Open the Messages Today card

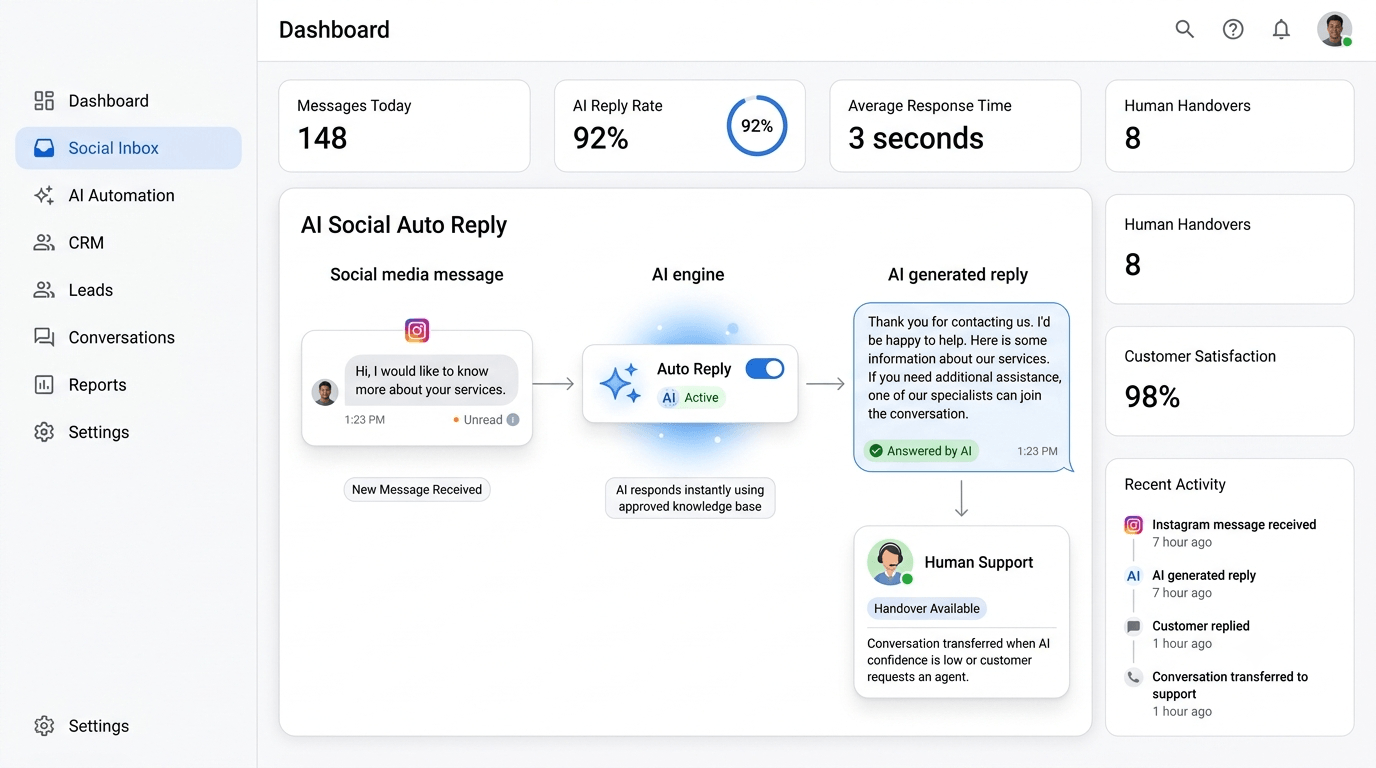click(x=404, y=126)
